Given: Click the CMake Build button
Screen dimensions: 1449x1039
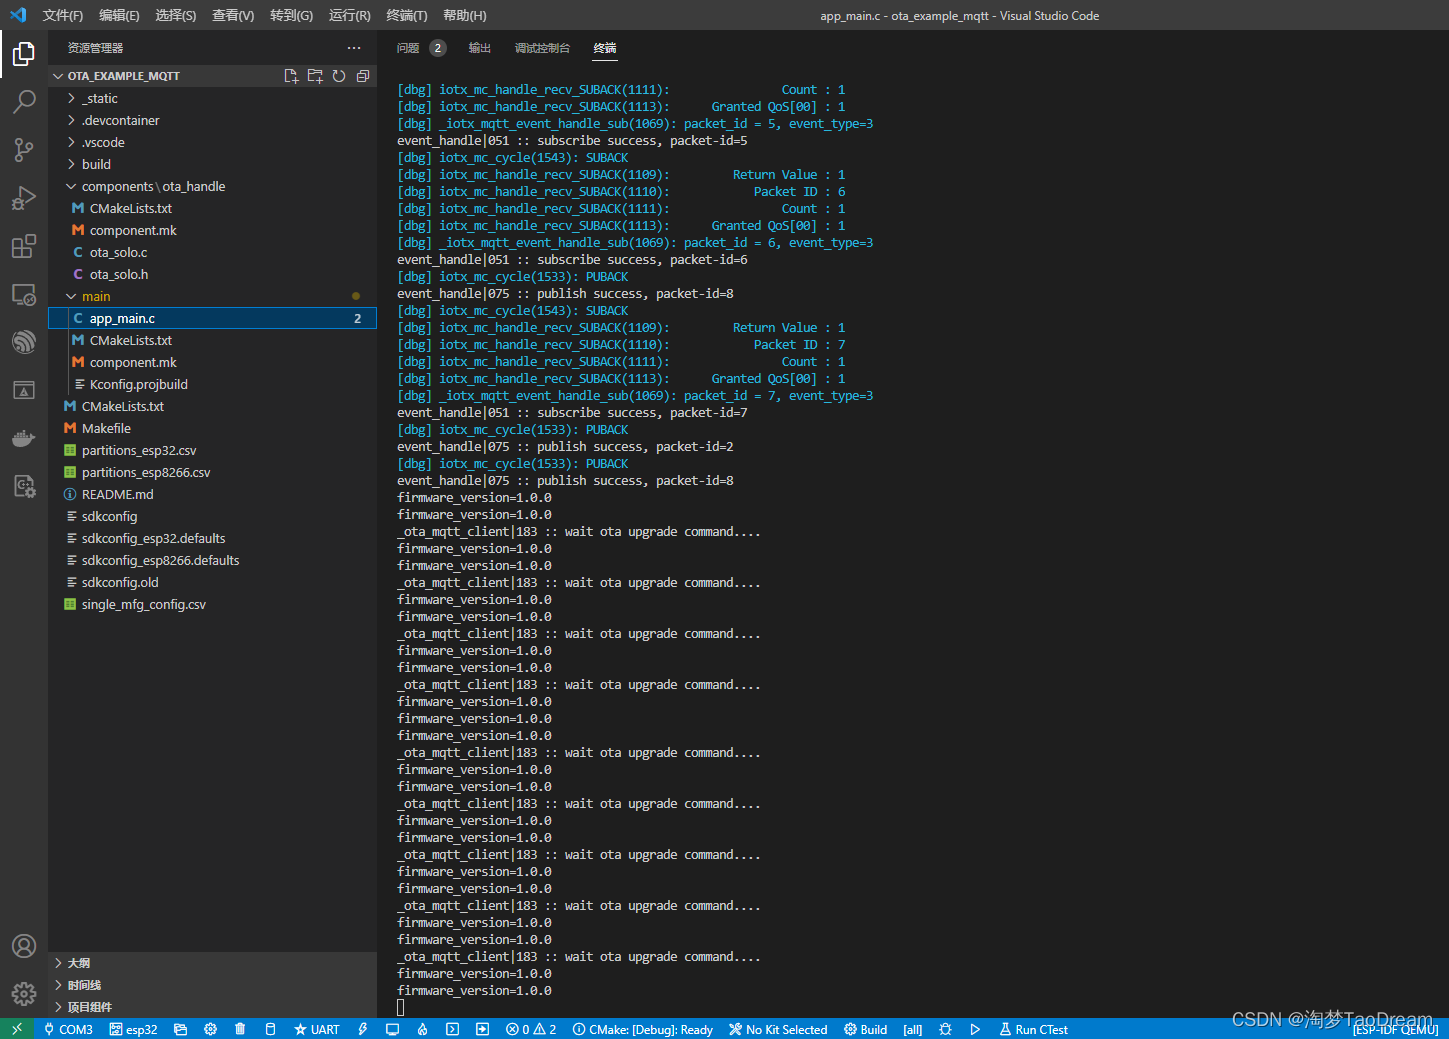Looking at the screenshot, I should (x=865, y=1029).
